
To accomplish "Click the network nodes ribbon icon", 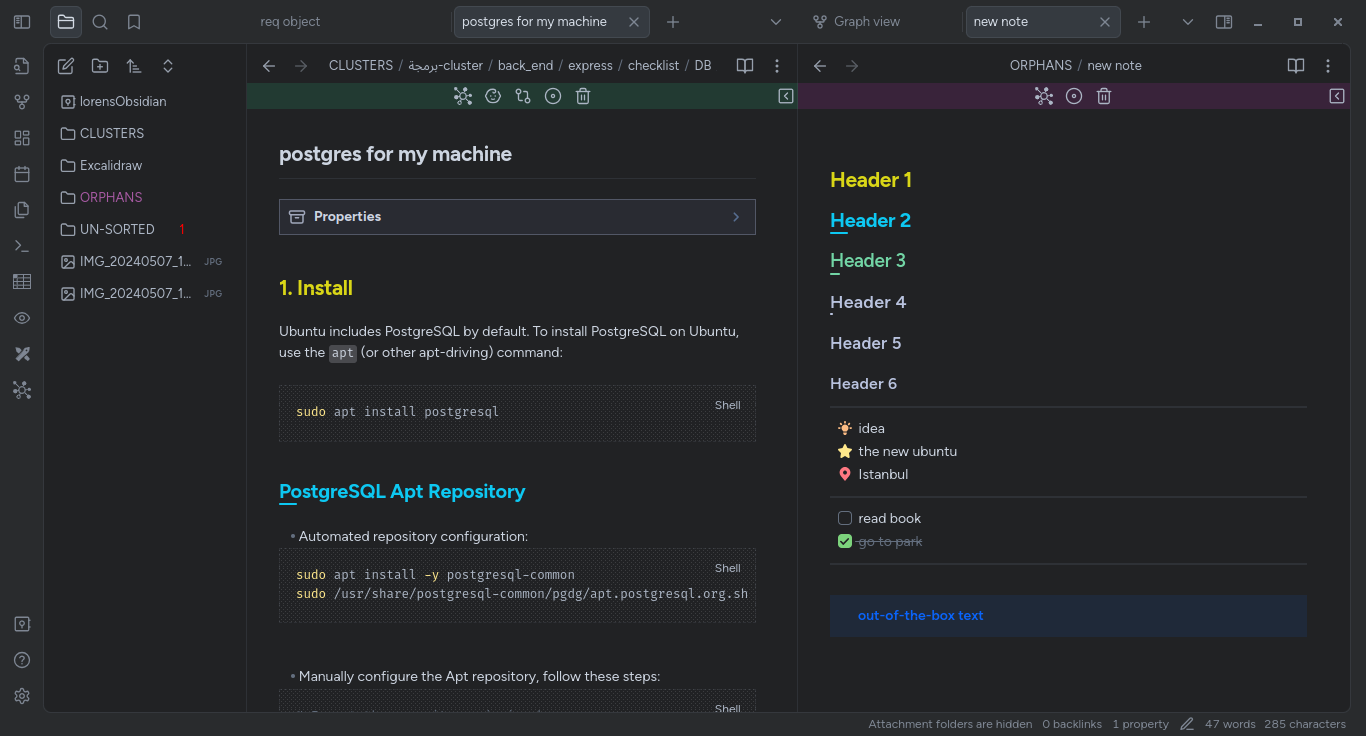I will [22, 390].
